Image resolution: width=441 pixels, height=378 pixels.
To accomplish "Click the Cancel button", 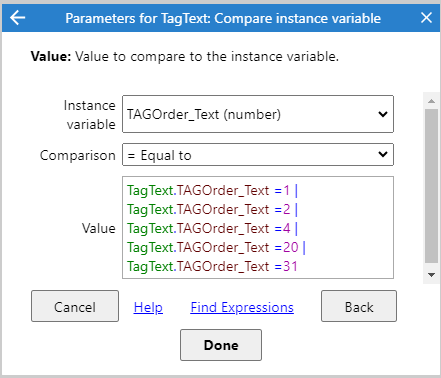I will pyautogui.click(x=75, y=306).
